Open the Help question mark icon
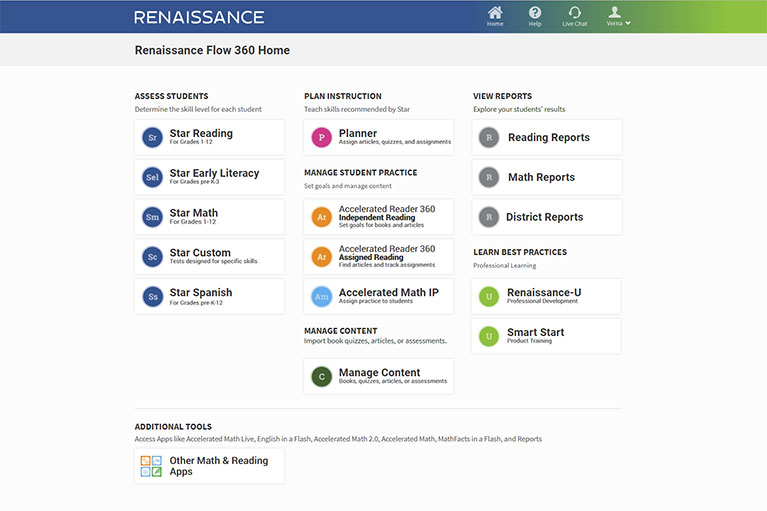 [x=535, y=12]
